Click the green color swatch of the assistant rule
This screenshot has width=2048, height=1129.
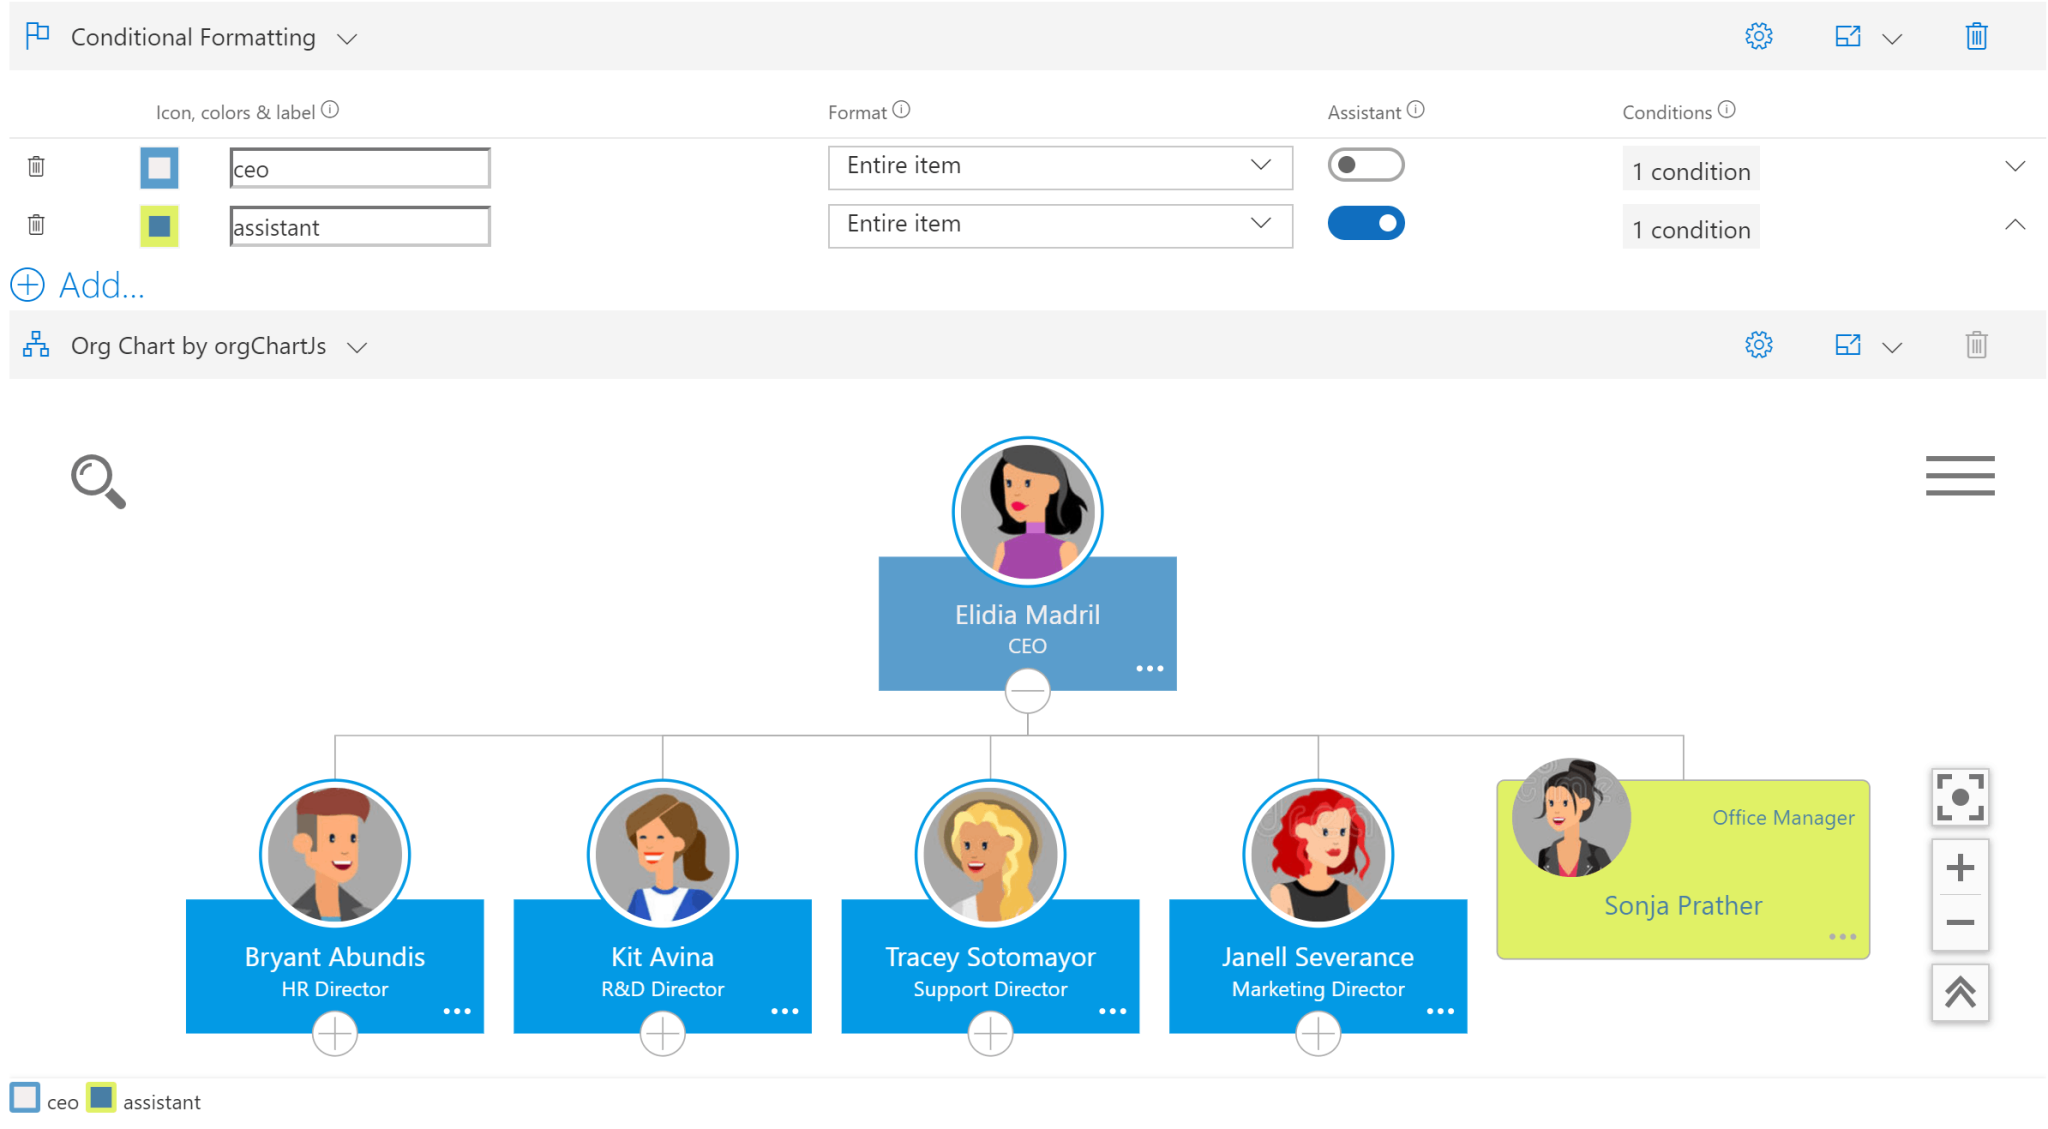coord(159,226)
